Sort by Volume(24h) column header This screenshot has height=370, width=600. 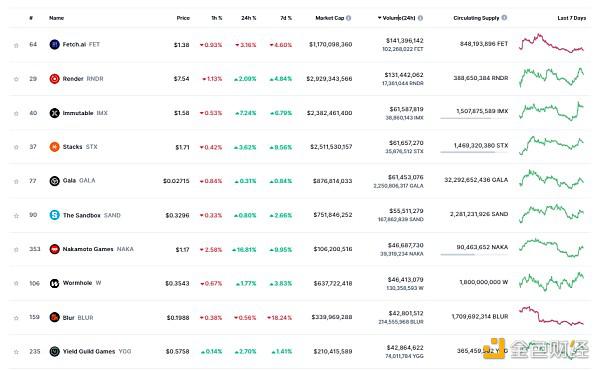tap(398, 18)
